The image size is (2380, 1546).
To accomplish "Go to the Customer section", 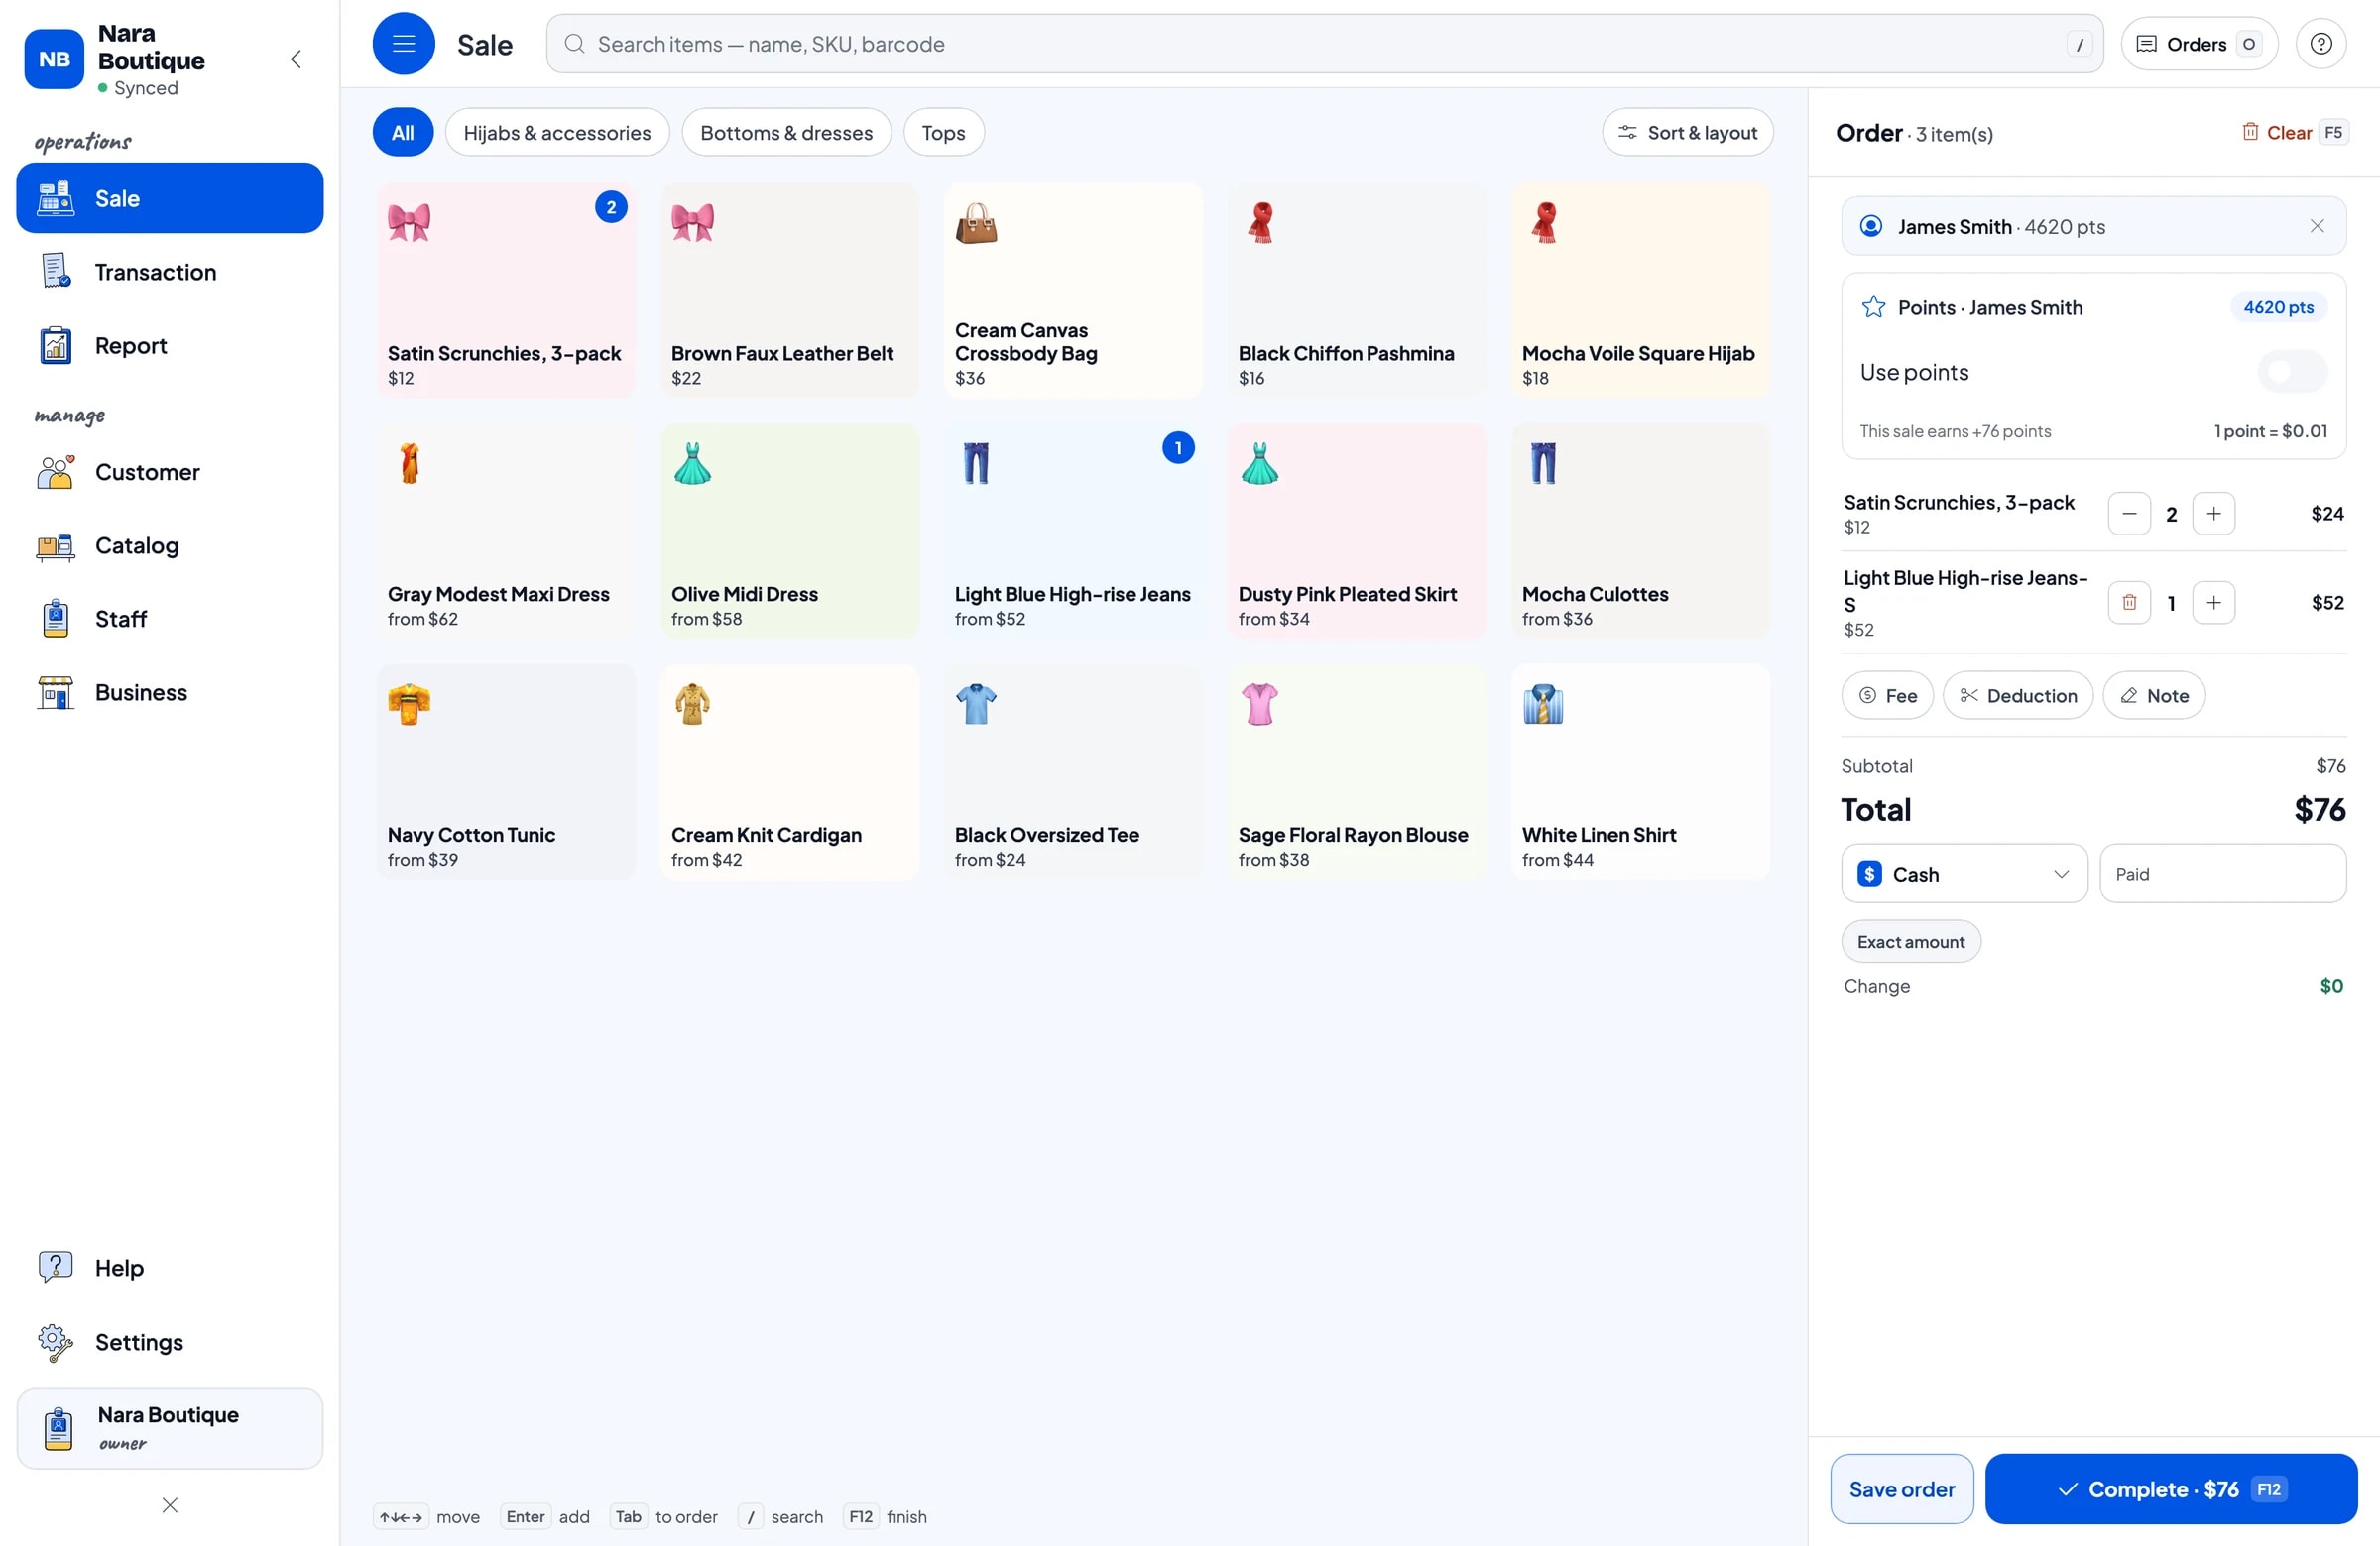I will coord(170,472).
